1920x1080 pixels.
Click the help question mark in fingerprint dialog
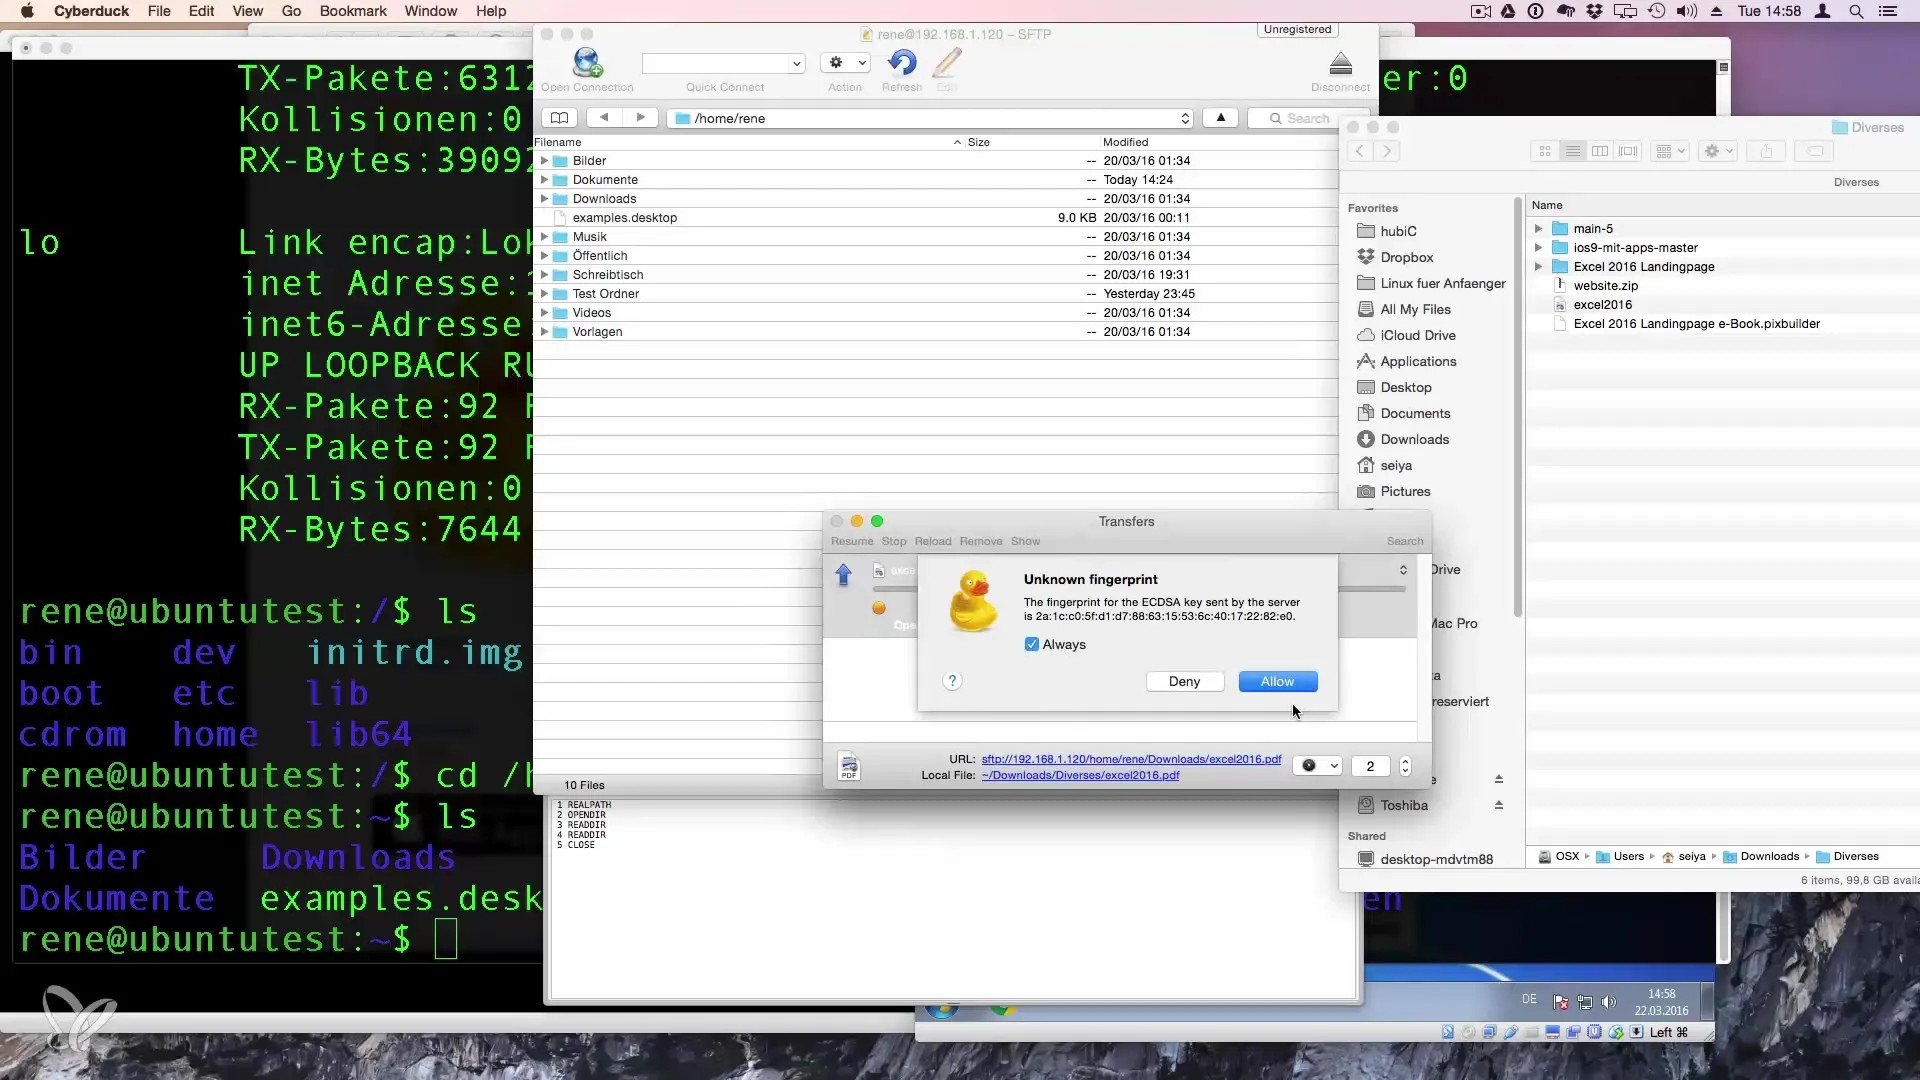[x=952, y=681]
